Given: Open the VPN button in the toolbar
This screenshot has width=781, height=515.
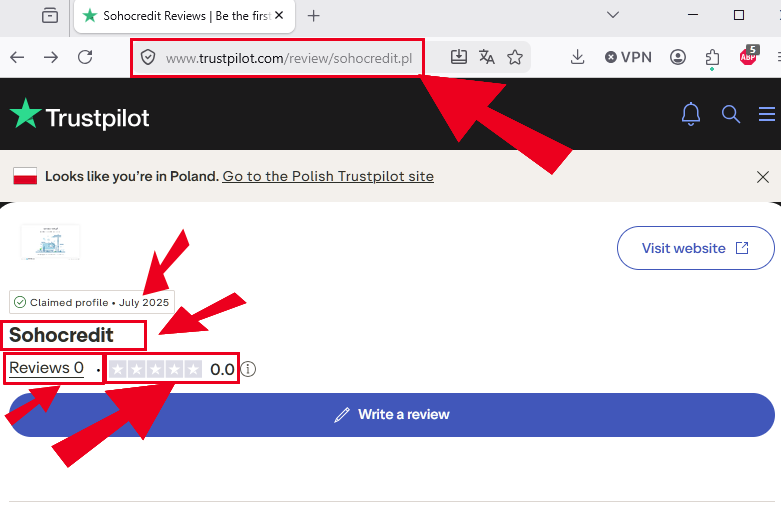Looking at the screenshot, I should click(628, 57).
